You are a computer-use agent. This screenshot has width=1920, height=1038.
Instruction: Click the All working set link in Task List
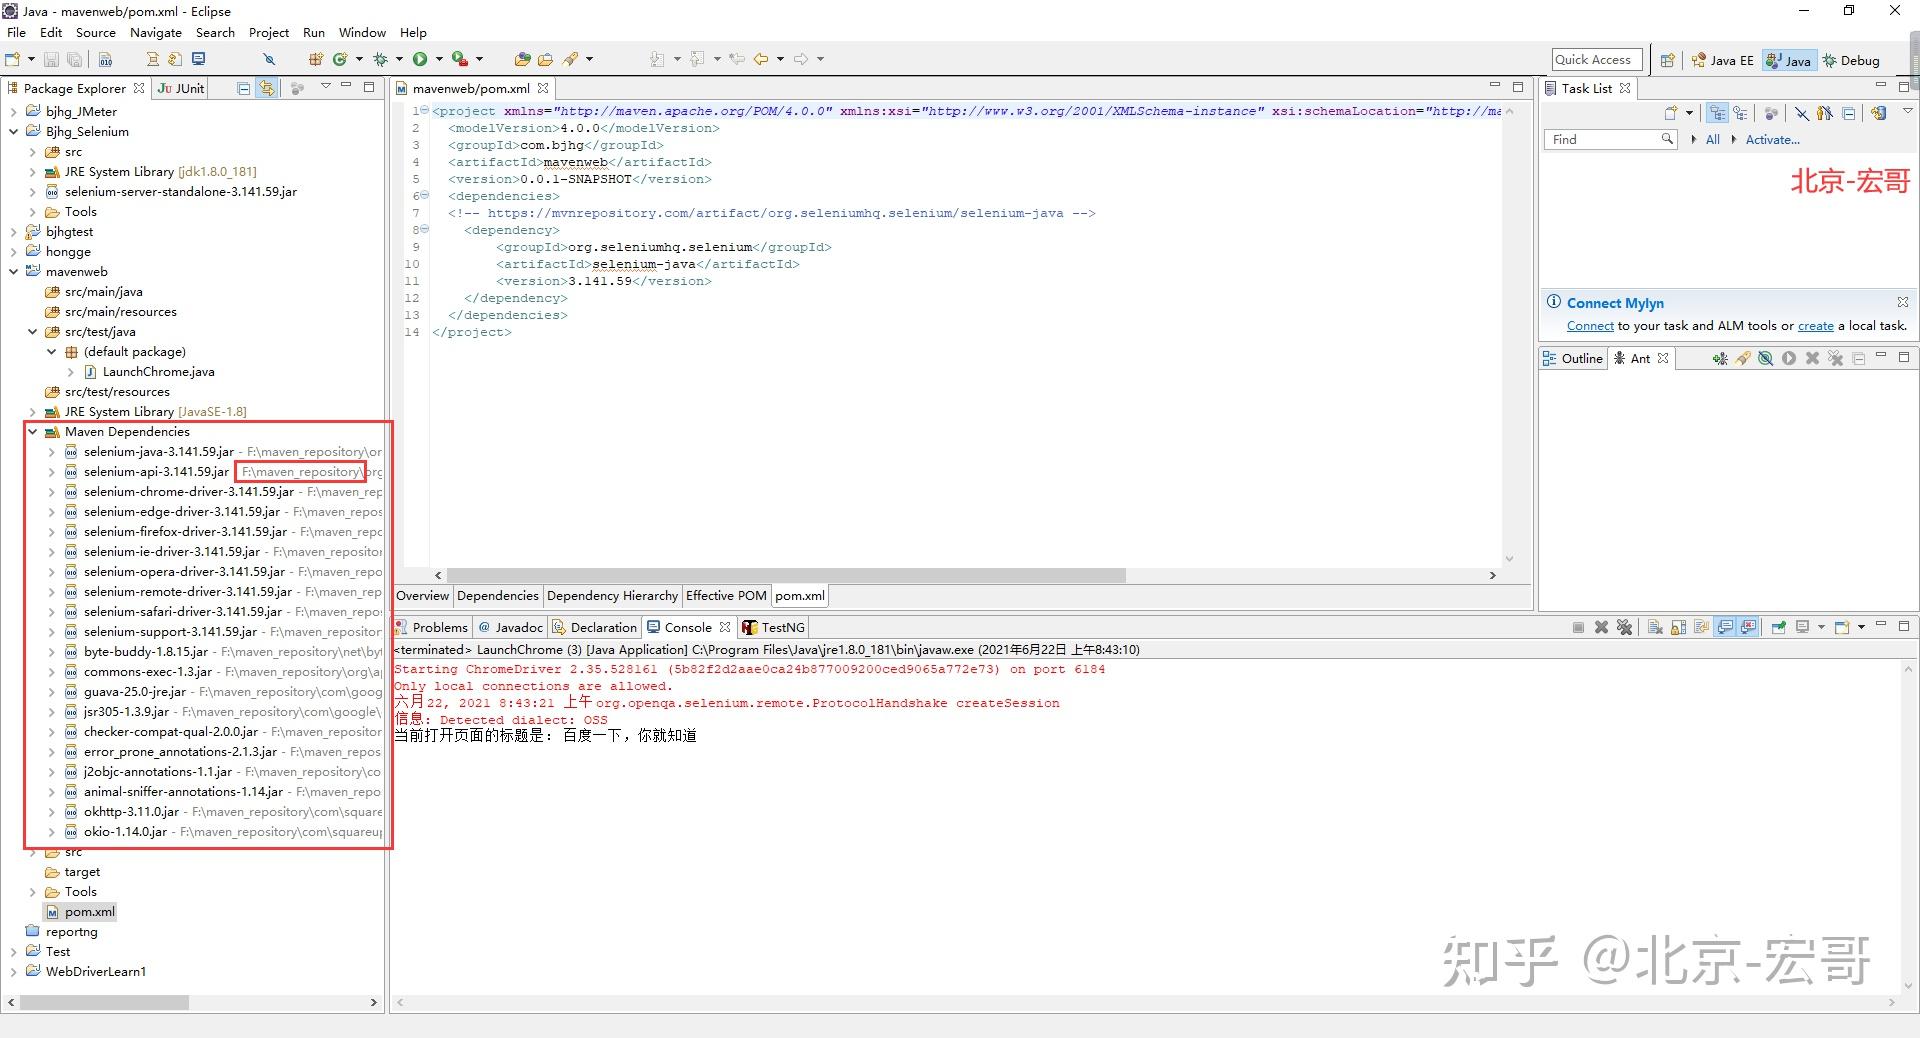tap(1713, 140)
